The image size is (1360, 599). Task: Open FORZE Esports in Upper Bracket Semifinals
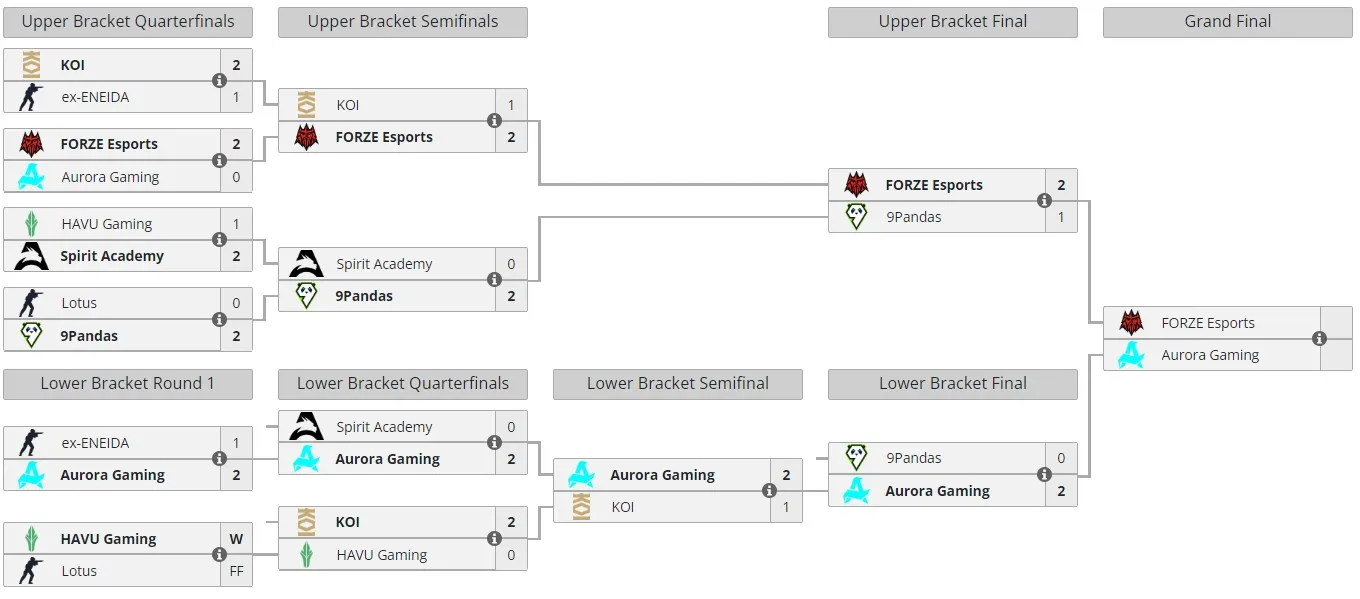(384, 137)
